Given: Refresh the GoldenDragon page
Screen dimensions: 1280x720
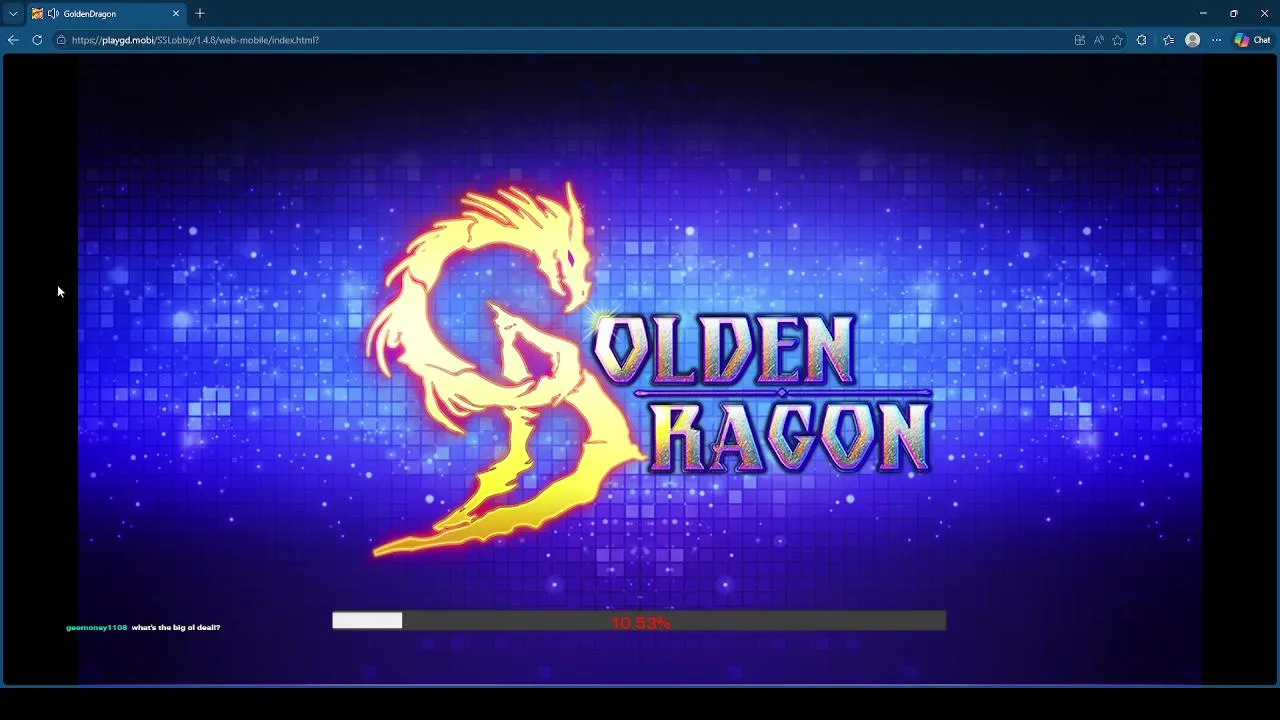Looking at the screenshot, I should coord(37,40).
